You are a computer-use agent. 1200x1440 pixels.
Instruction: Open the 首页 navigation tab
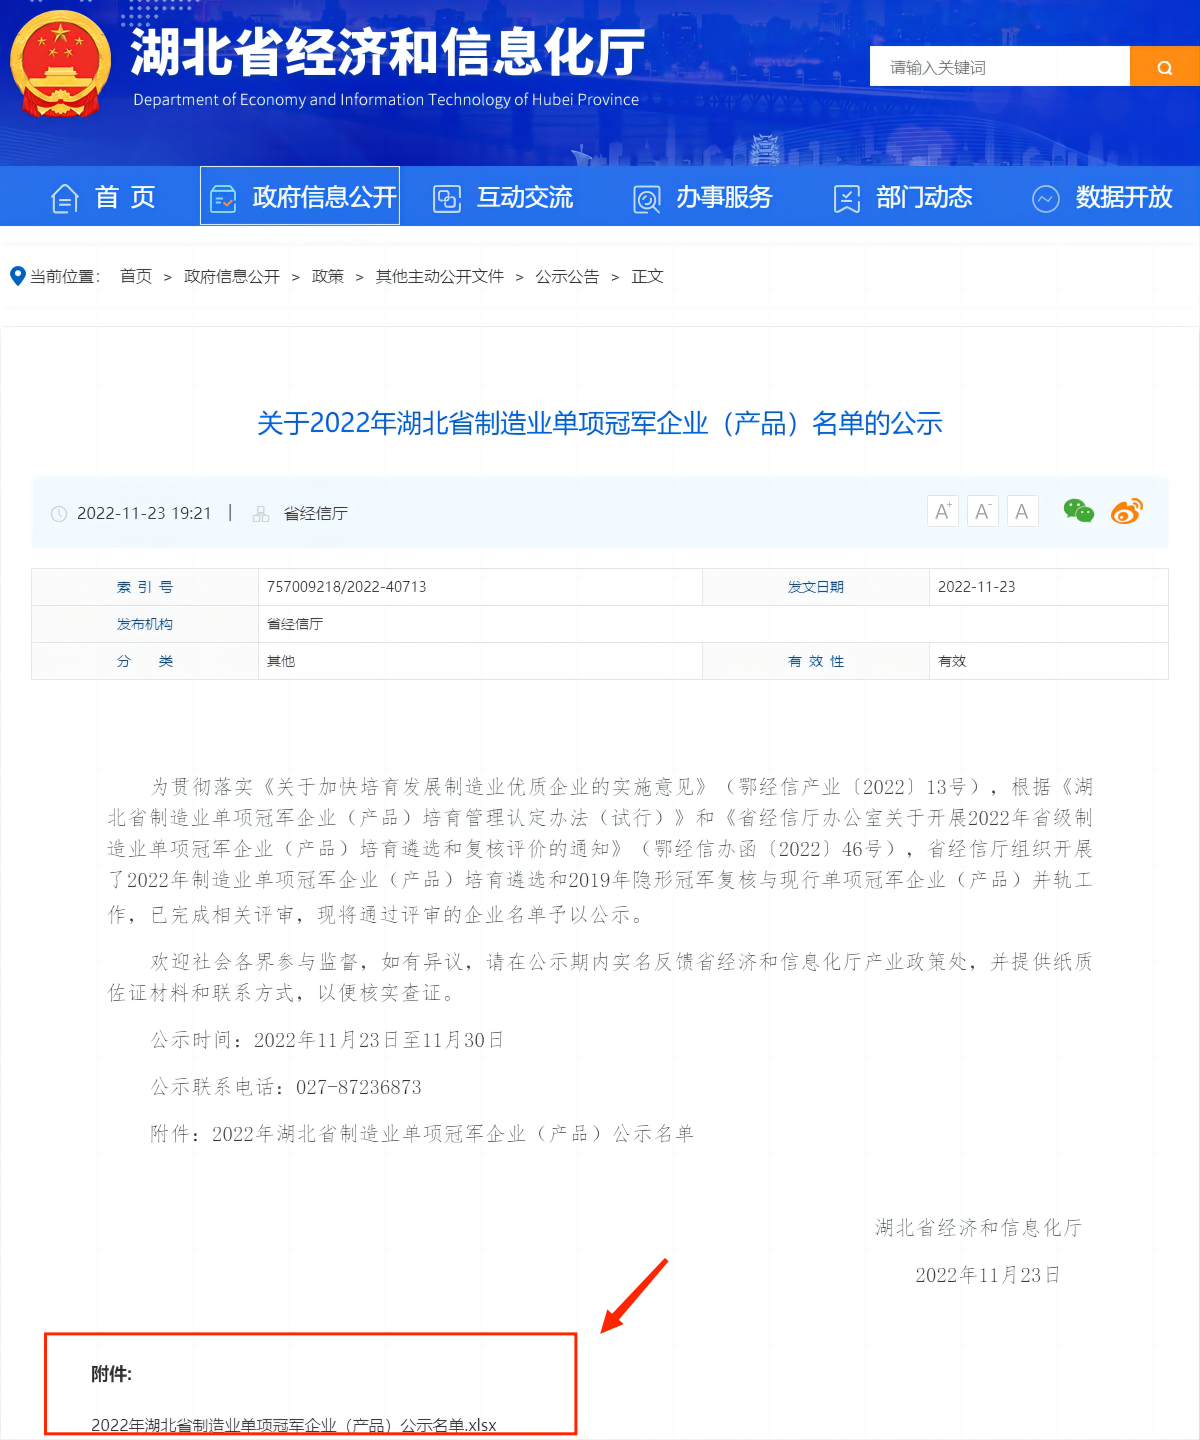104,197
